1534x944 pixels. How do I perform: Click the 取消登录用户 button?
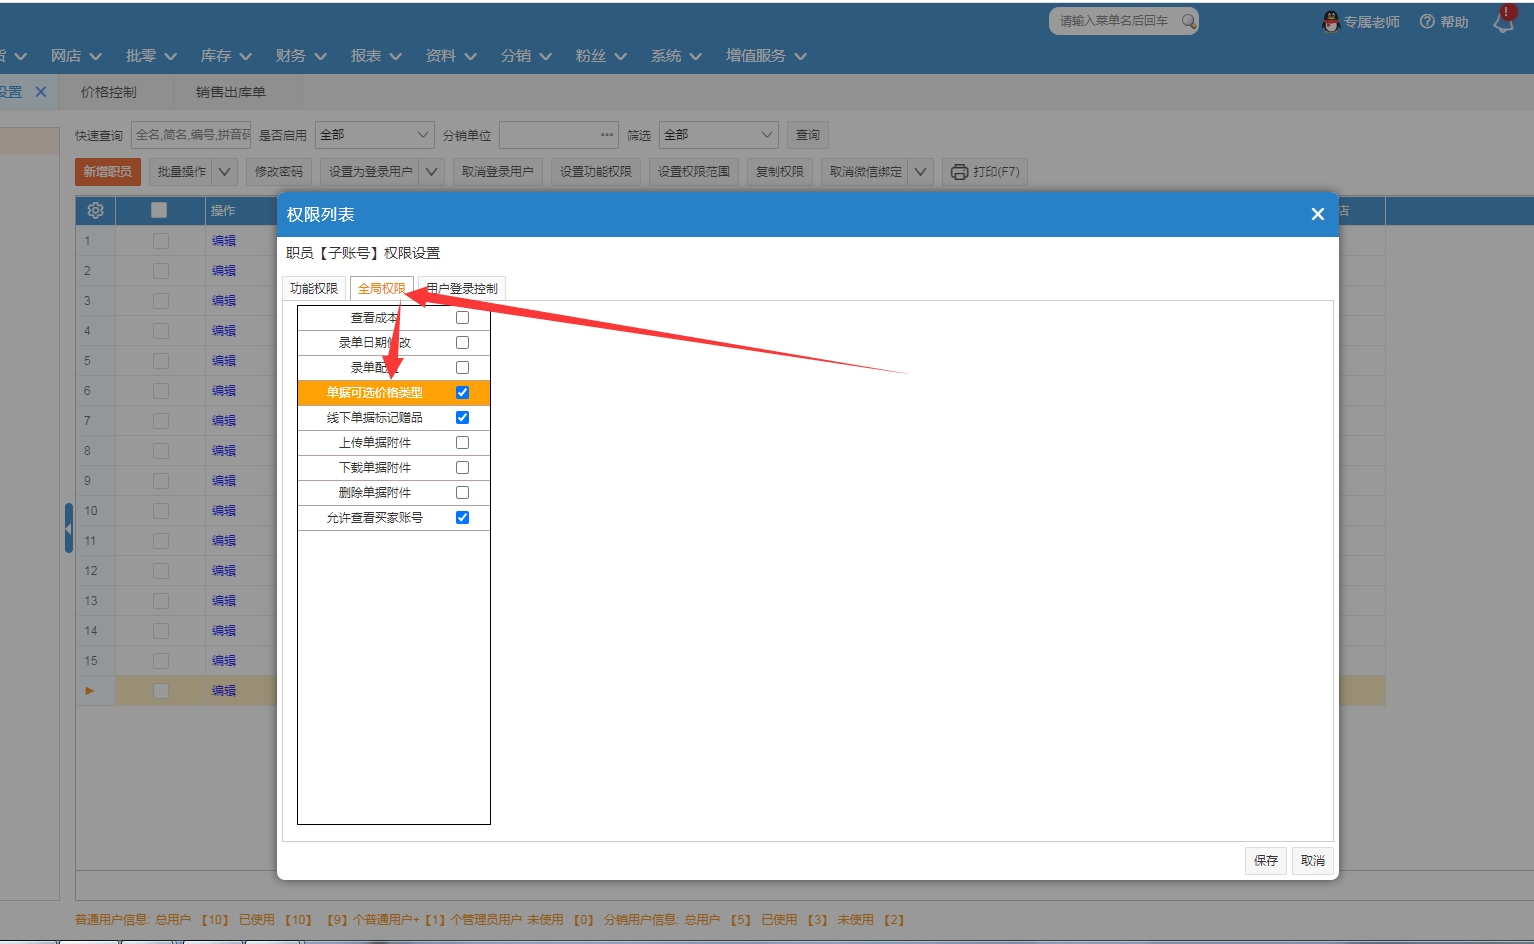pyautogui.click(x=498, y=172)
